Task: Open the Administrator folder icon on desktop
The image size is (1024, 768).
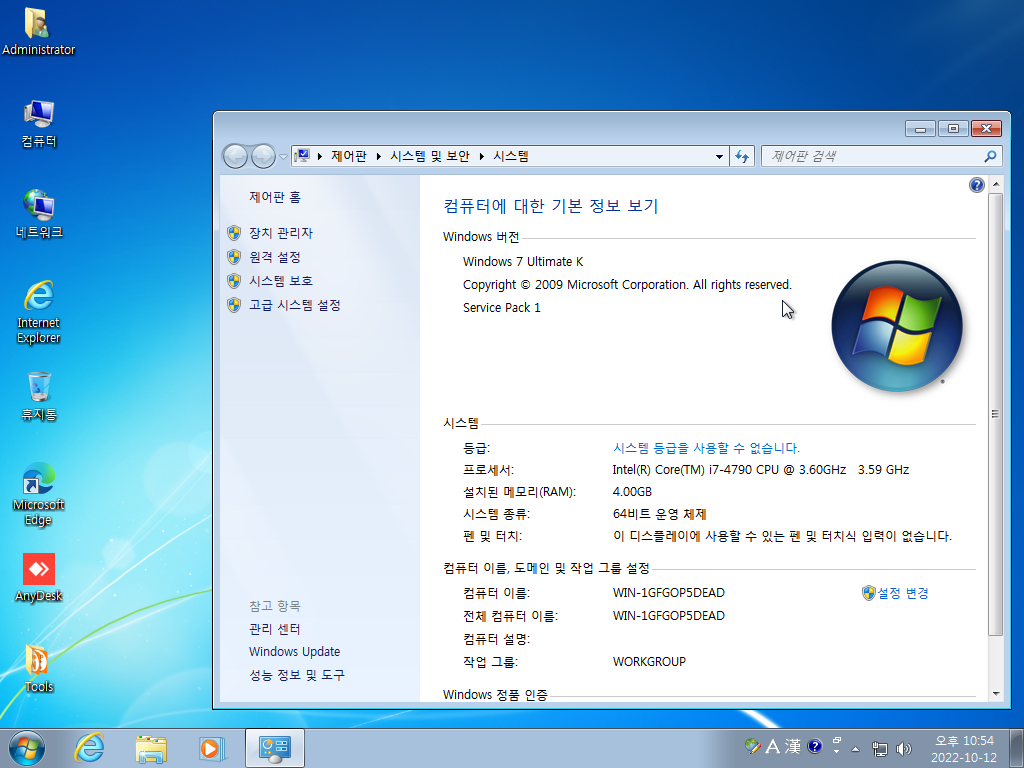Action: [x=38, y=31]
